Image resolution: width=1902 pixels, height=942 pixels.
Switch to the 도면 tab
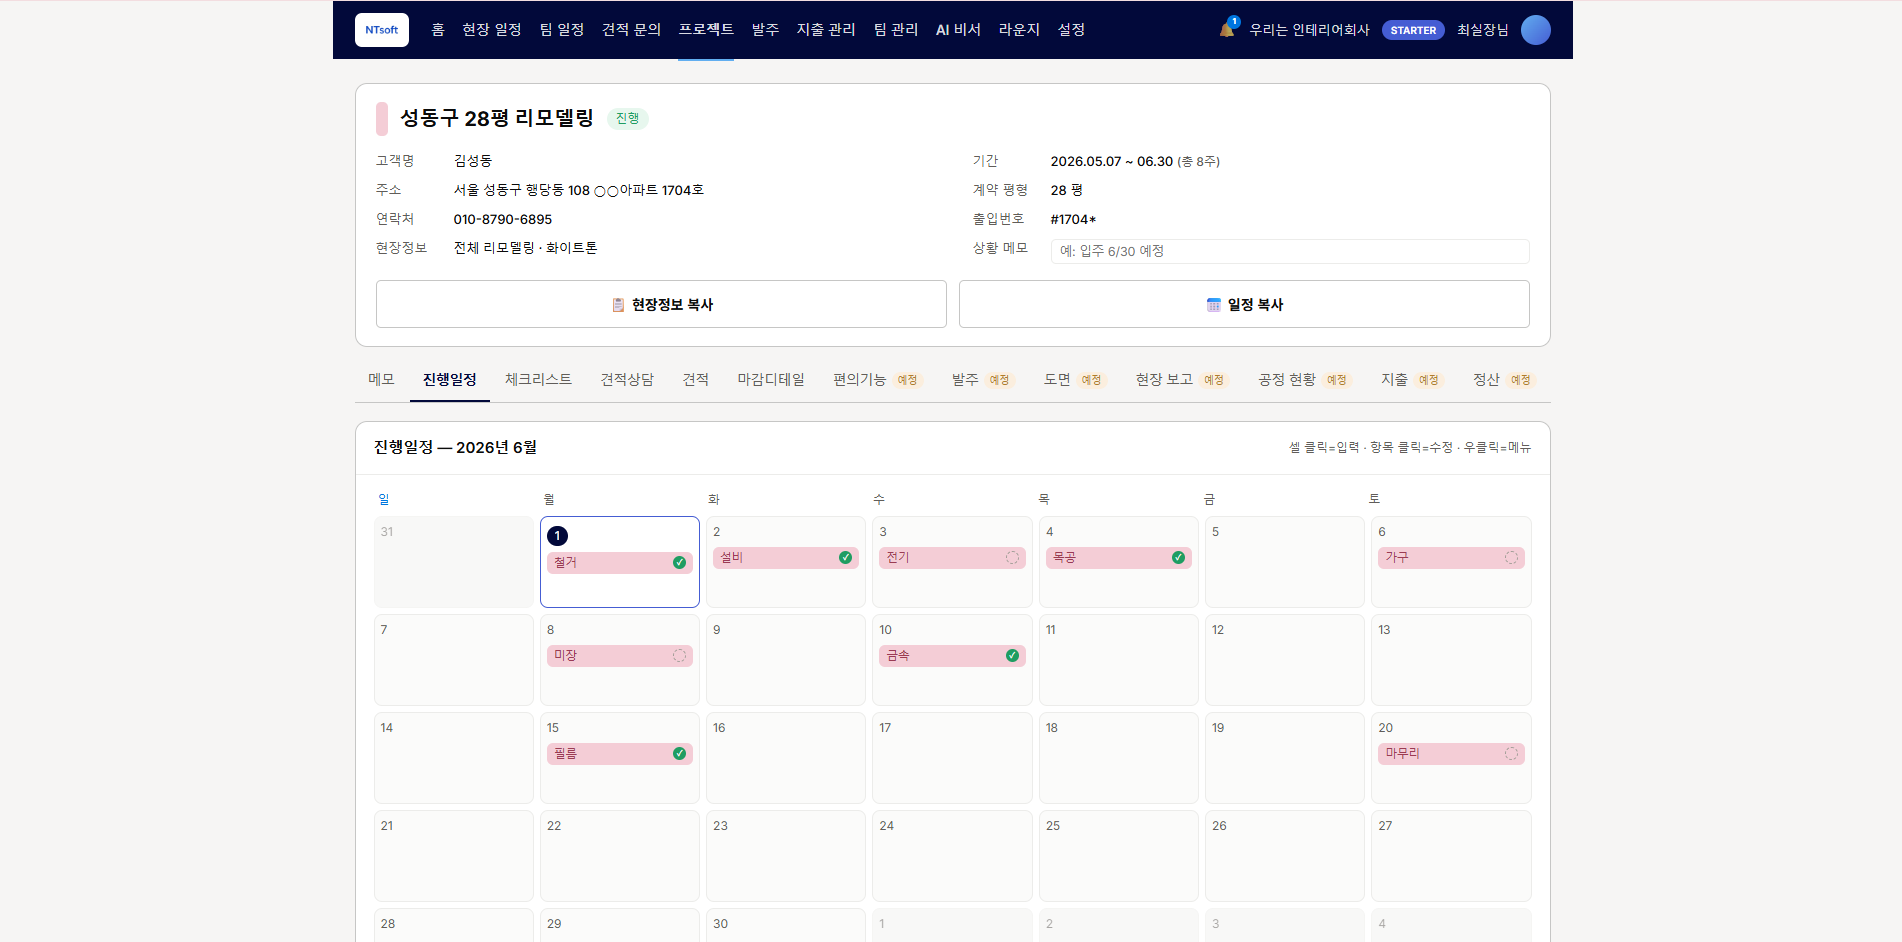click(x=1074, y=380)
